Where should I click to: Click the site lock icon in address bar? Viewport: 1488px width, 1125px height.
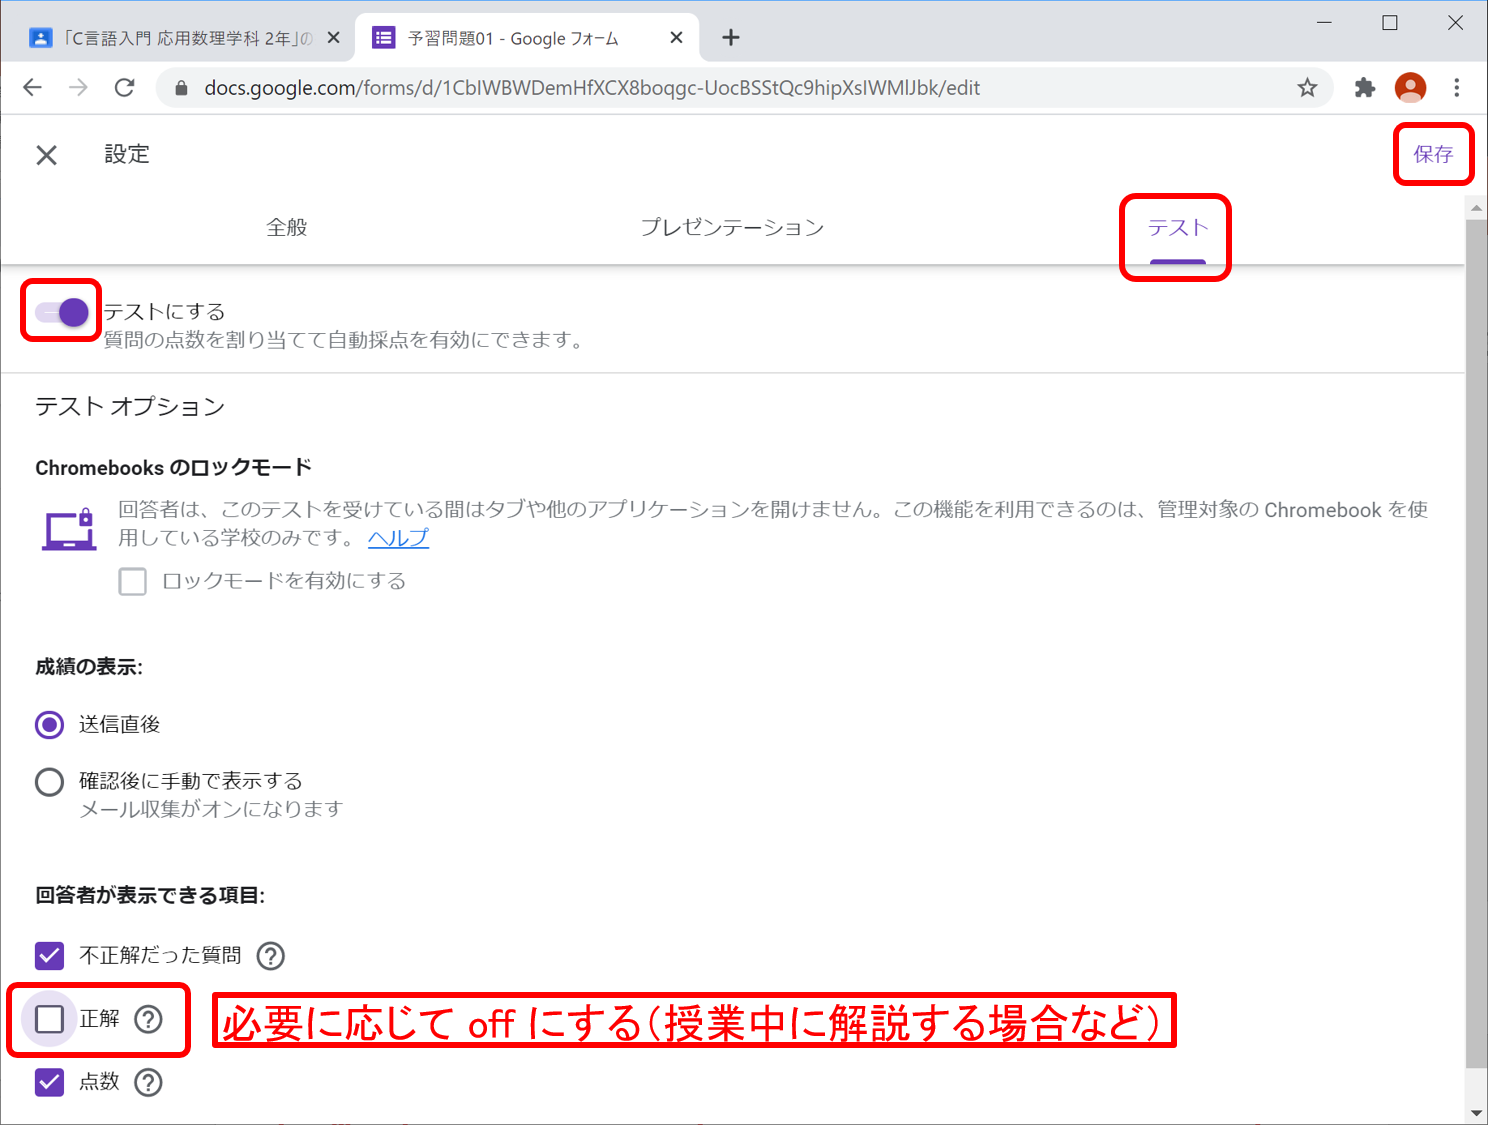pyautogui.click(x=181, y=88)
